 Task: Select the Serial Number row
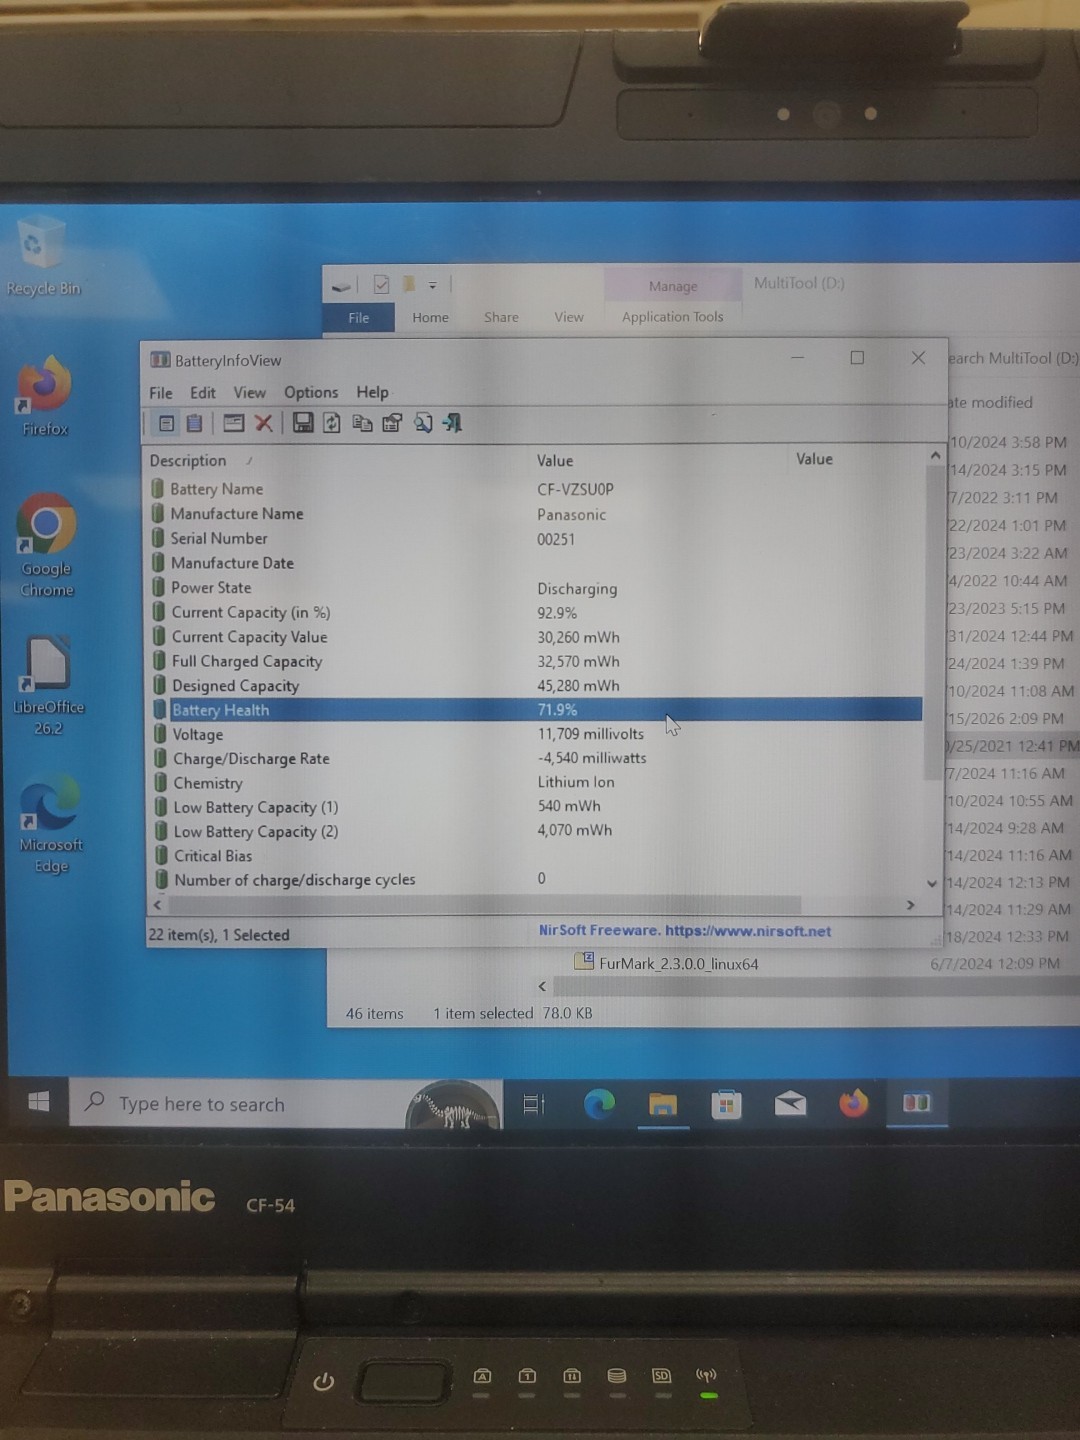click(x=535, y=539)
